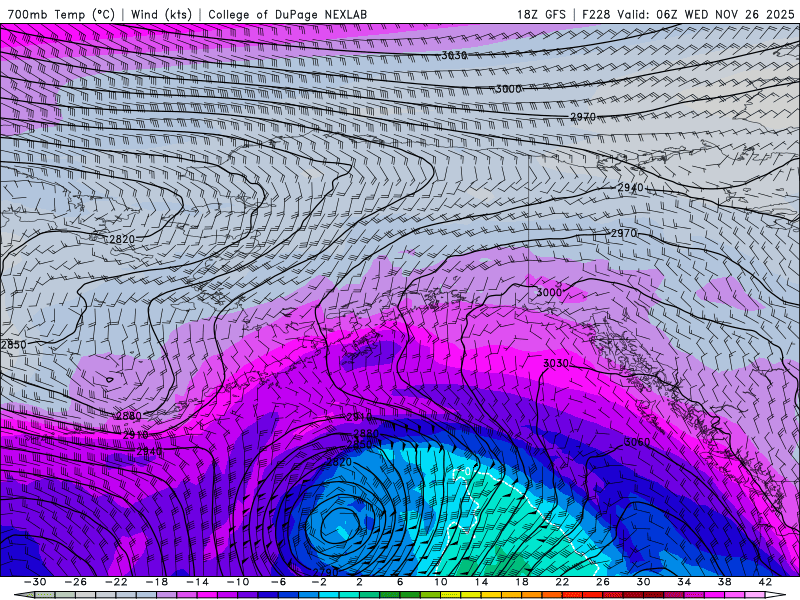Screen dimensions: 800x600
Task: Click the -18 colorbar tick label
Action: coord(157,582)
